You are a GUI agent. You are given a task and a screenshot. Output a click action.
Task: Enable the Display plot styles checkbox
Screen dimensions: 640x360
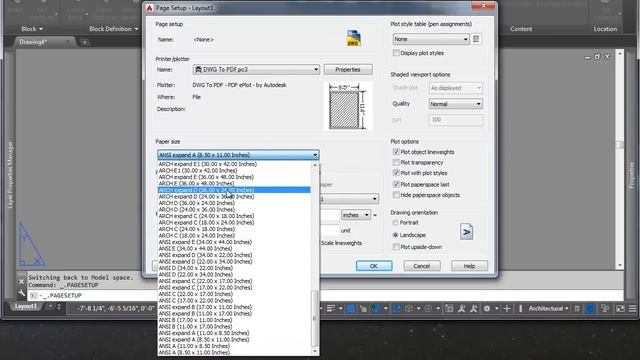(x=396, y=53)
